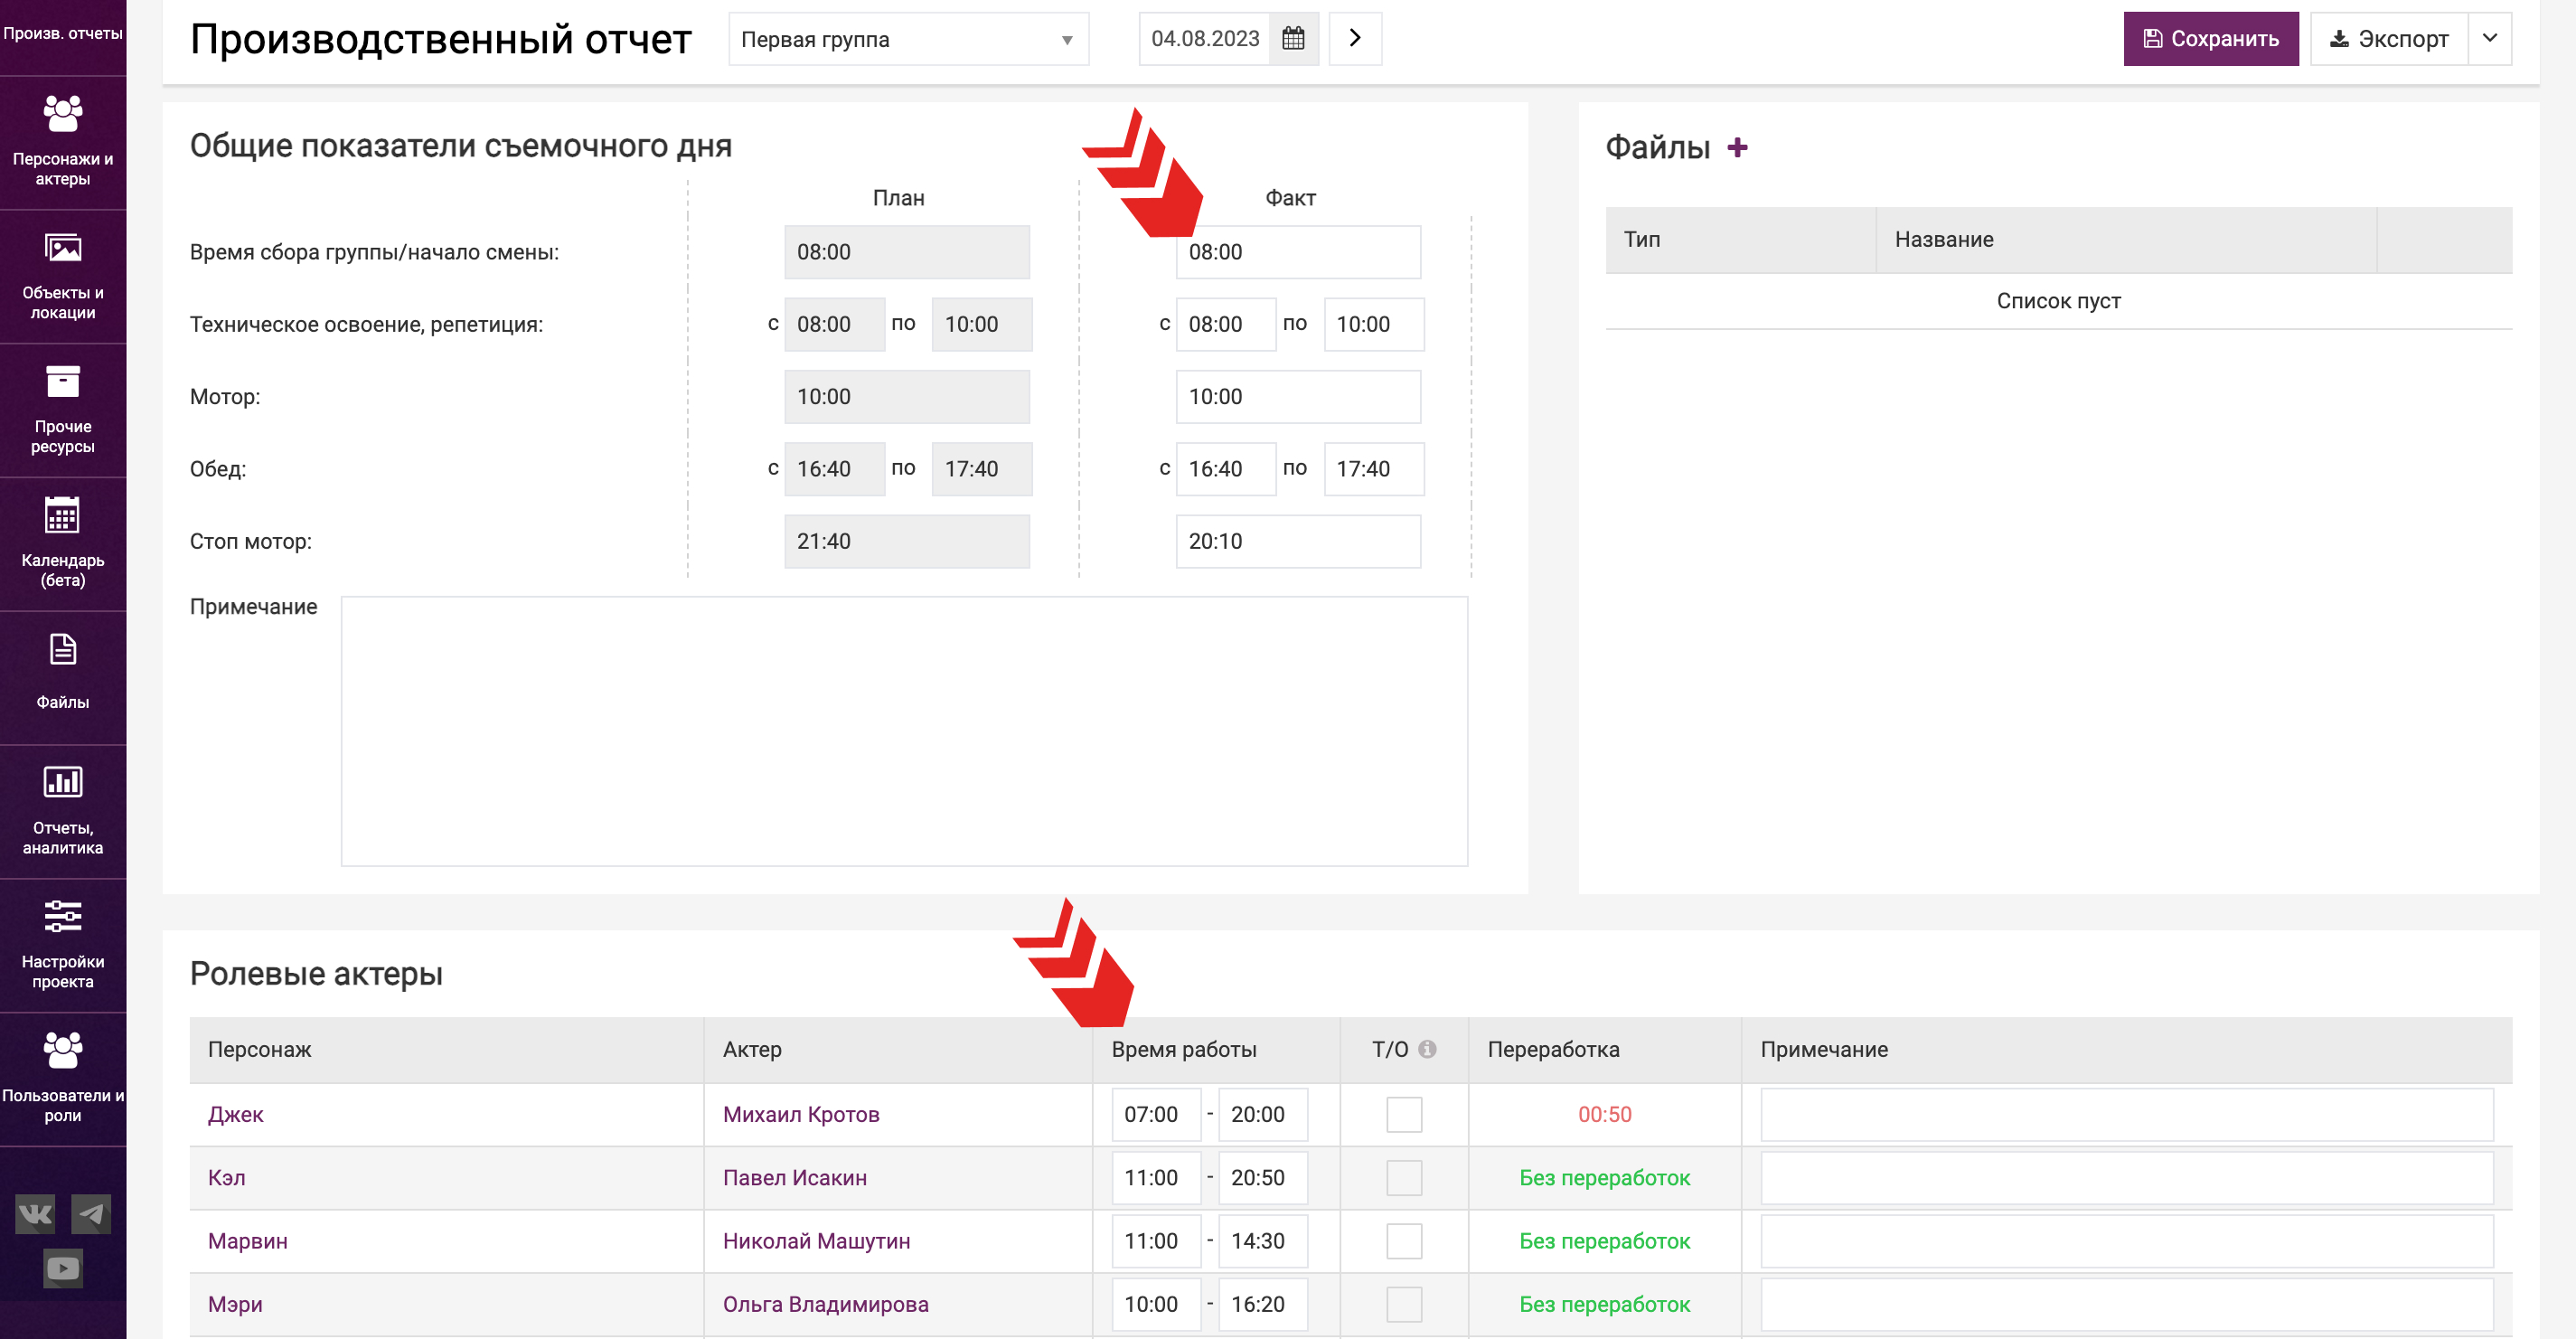The height and width of the screenshot is (1339, 2576).
Task: Save the production report
Action: click(2210, 39)
